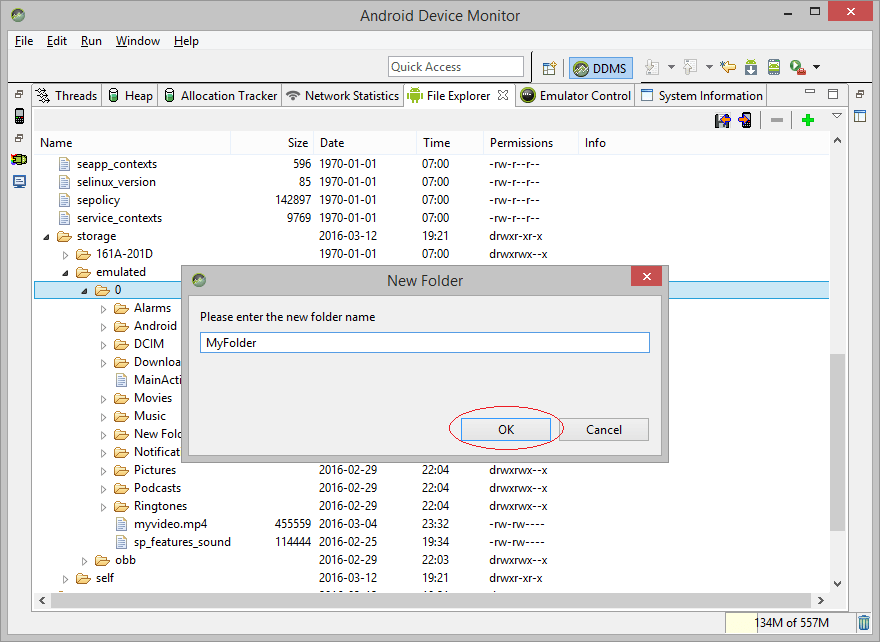Click the folder name input field
The width and height of the screenshot is (880, 642).
point(425,342)
